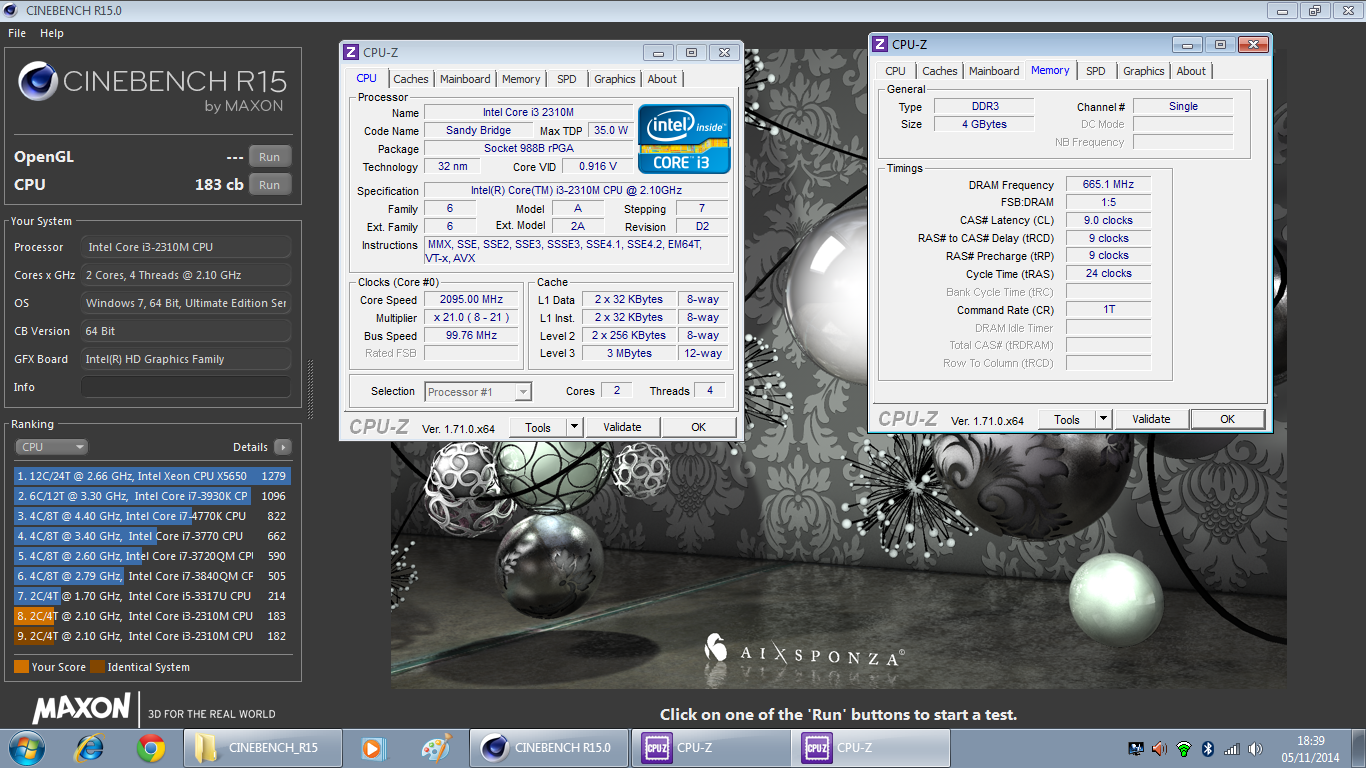The height and width of the screenshot is (768, 1366).
Task: Switch to About tab in left CPU-Z
Action: pos(662,79)
